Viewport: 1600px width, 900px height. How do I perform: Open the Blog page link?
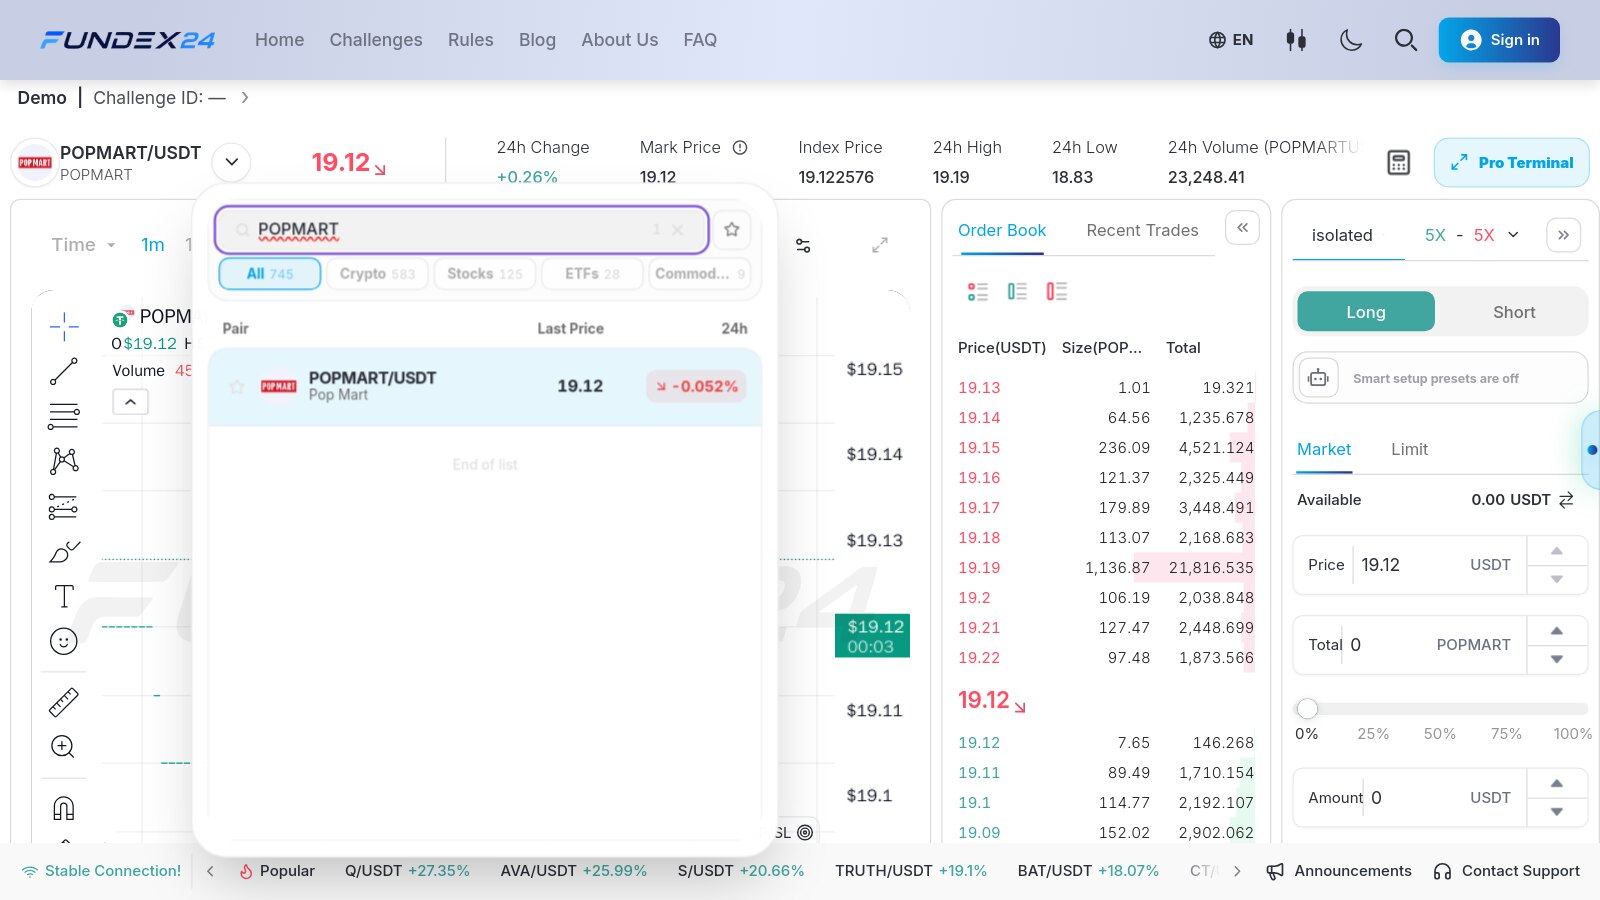[537, 40]
